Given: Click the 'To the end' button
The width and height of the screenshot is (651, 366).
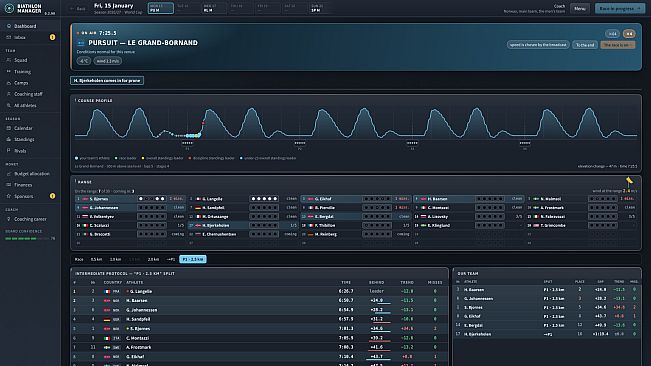Looking at the screenshot, I should click(x=585, y=44).
